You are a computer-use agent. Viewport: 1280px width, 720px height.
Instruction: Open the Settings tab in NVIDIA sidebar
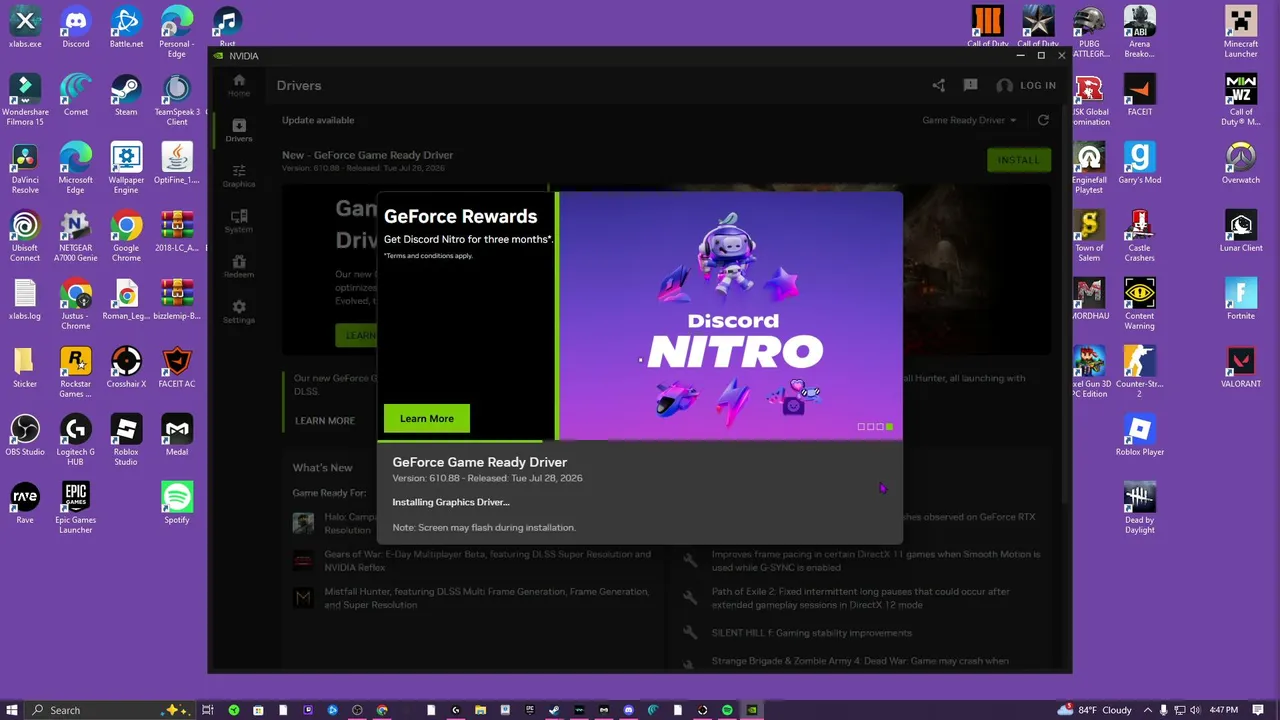(238, 312)
